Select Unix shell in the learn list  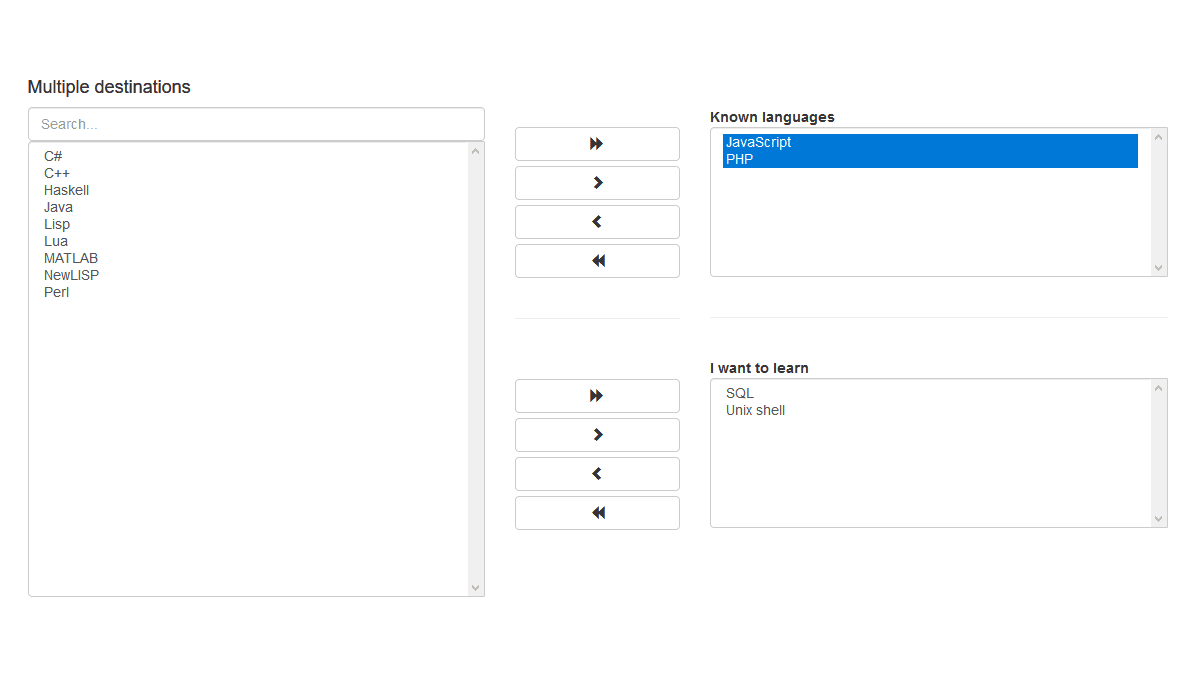[x=756, y=410]
